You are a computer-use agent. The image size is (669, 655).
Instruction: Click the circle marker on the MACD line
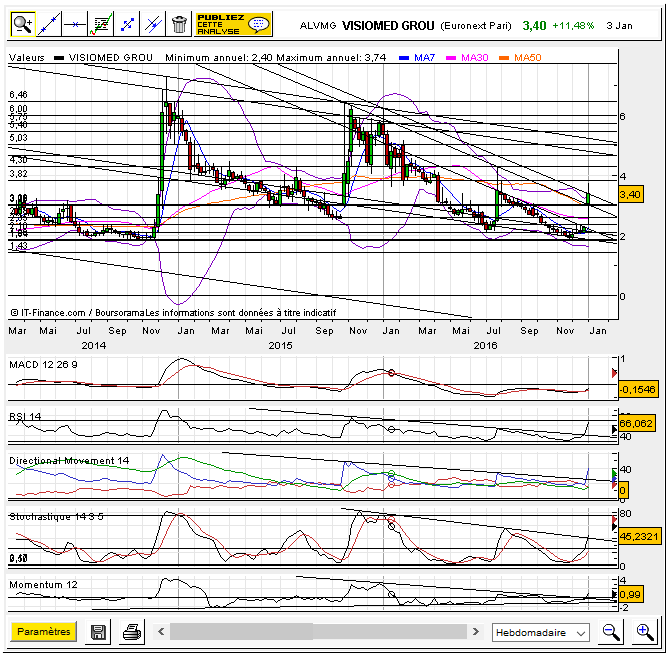(x=391, y=373)
